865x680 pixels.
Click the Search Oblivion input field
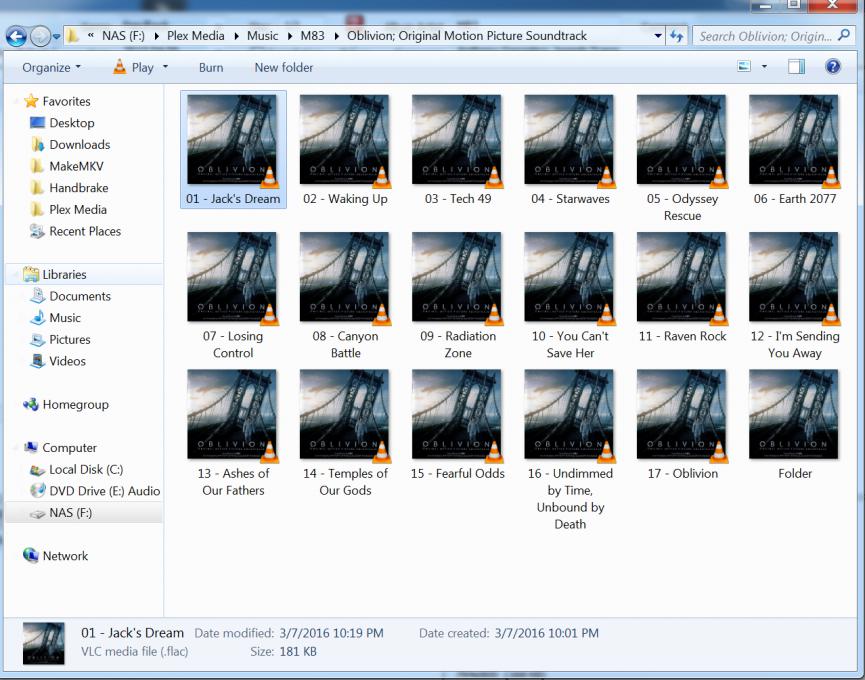click(765, 36)
